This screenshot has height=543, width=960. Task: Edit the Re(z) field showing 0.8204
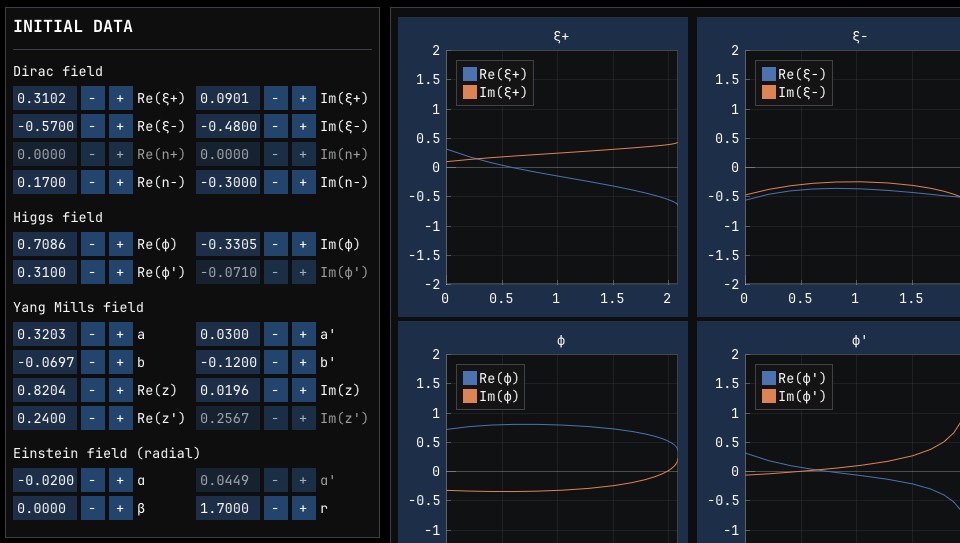[x=45, y=390]
